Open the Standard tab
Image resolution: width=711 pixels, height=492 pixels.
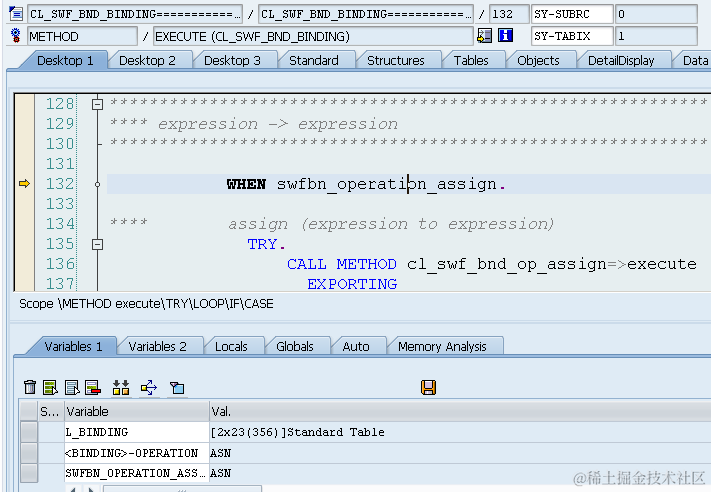pos(314,60)
